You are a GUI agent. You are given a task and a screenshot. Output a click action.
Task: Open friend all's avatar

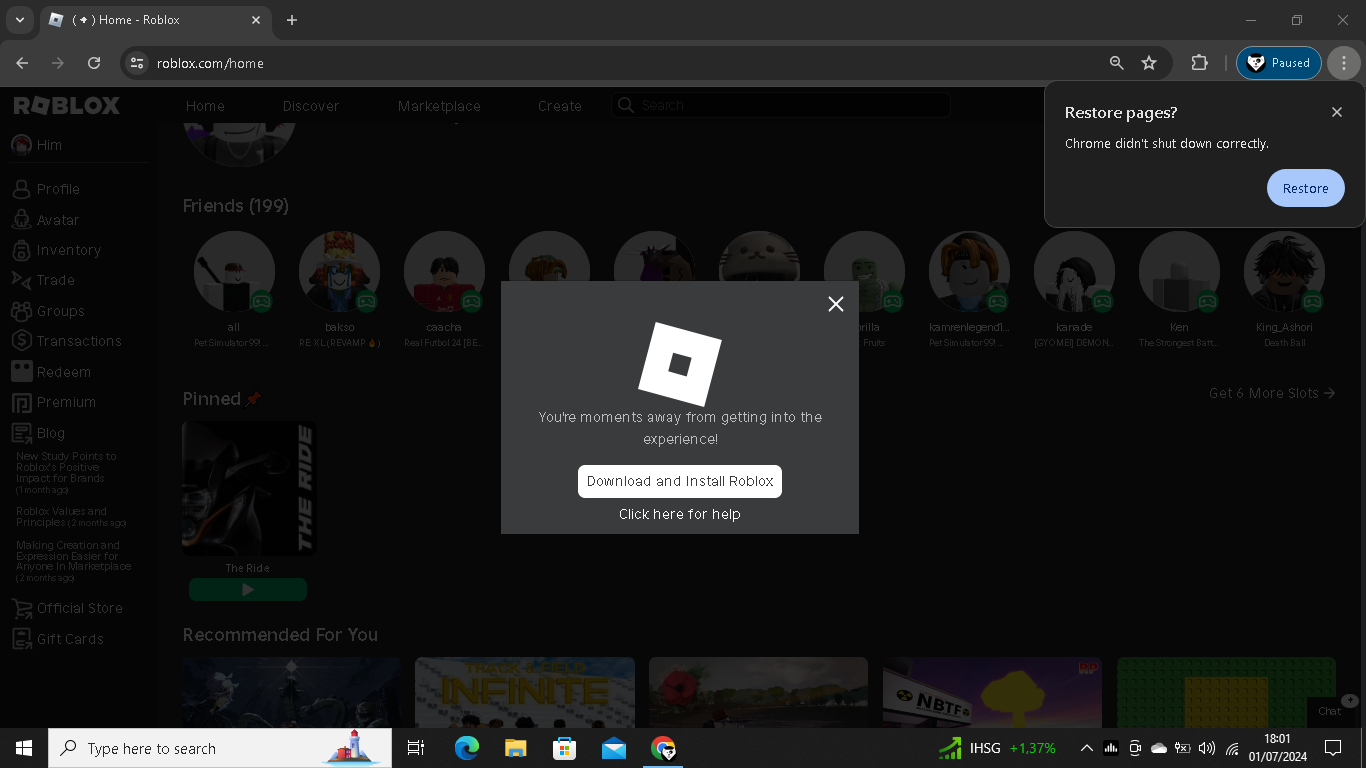[x=234, y=272]
